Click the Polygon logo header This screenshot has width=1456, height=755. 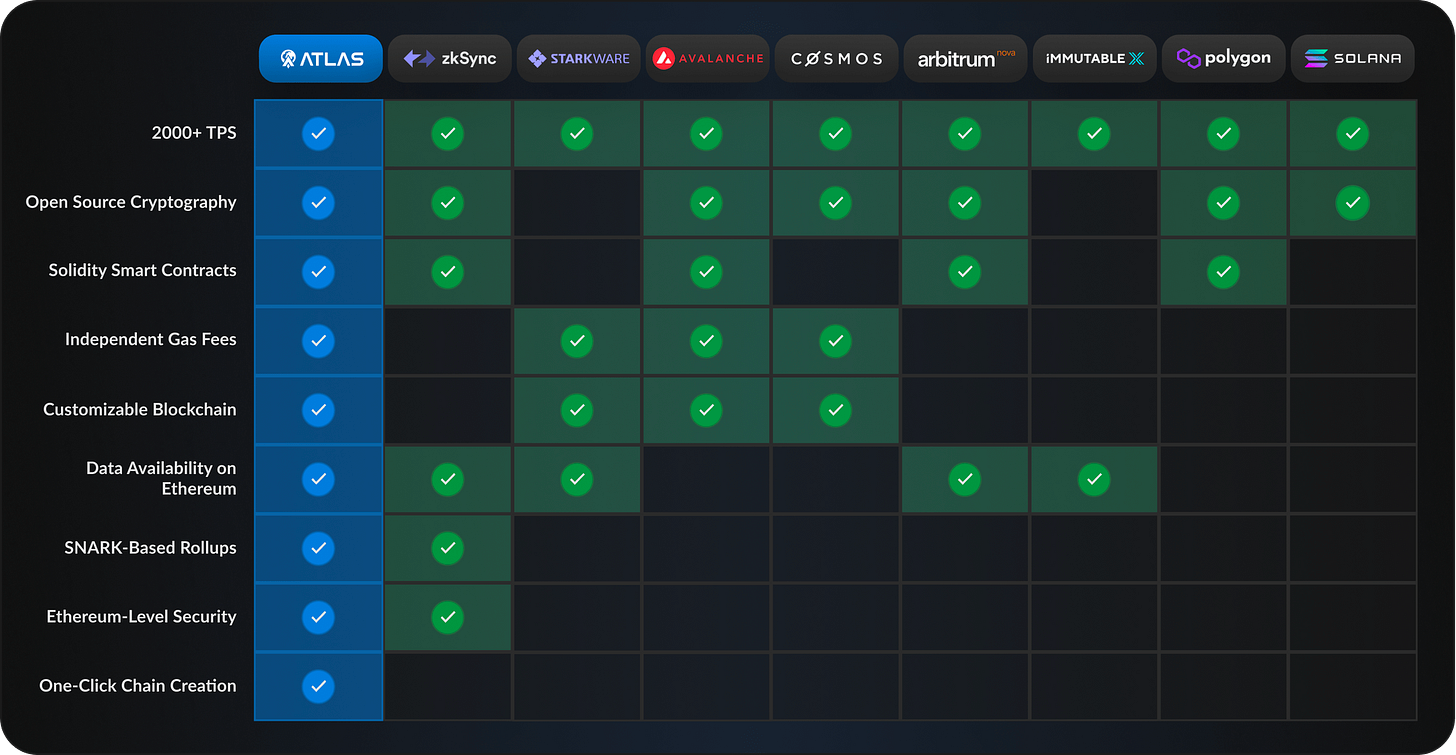(x=1223, y=59)
